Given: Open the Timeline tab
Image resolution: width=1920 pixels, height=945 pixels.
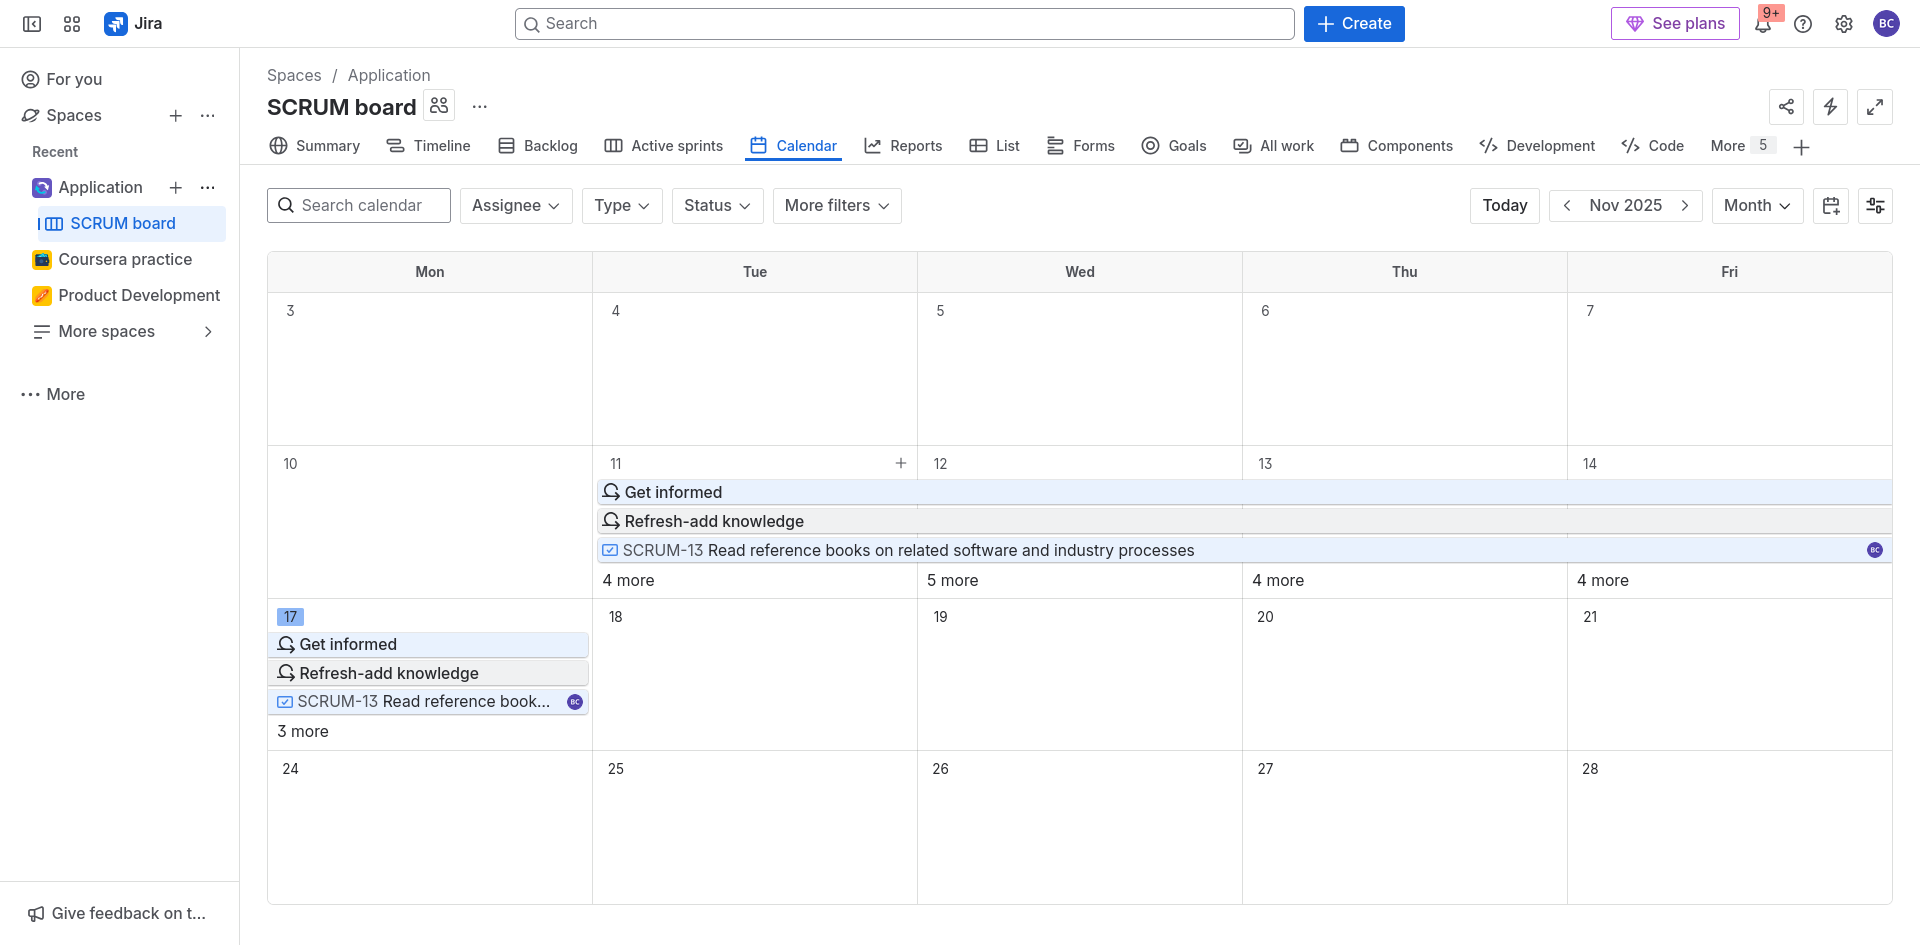Looking at the screenshot, I should 429,146.
